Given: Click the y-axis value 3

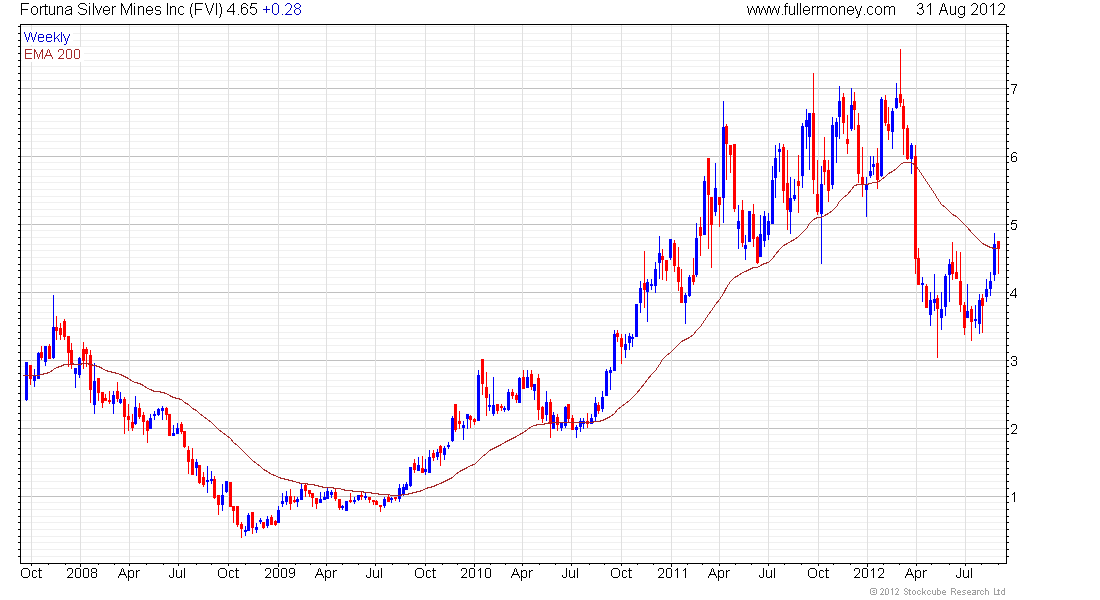Looking at the screenshot, I should tap(1014, 361).
